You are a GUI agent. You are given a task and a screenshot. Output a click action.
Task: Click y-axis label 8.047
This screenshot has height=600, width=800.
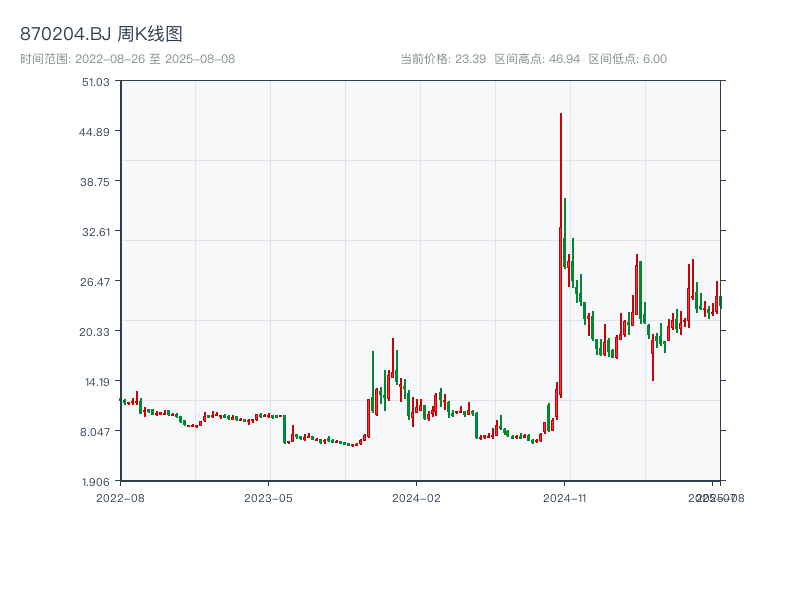click(95, 432)
